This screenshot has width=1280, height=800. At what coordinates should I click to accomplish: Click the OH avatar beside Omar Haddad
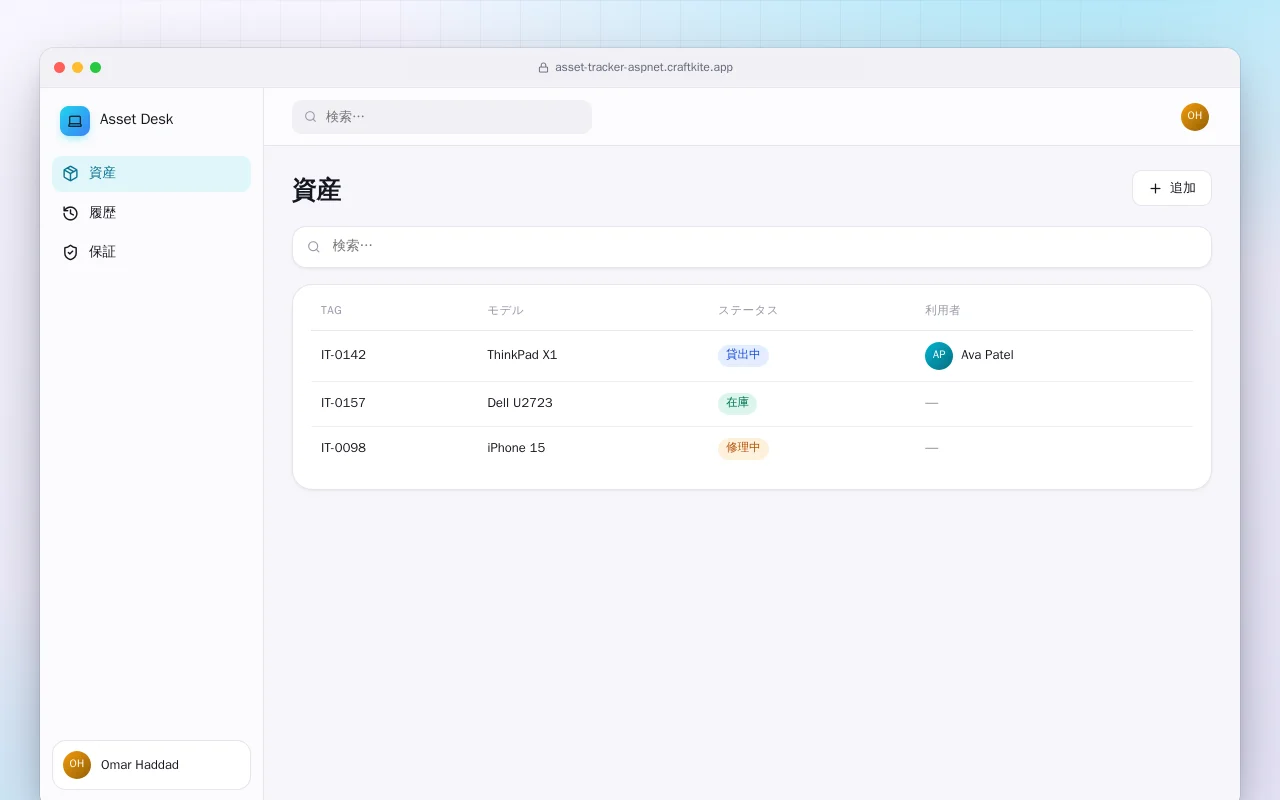tap(77, 765)
